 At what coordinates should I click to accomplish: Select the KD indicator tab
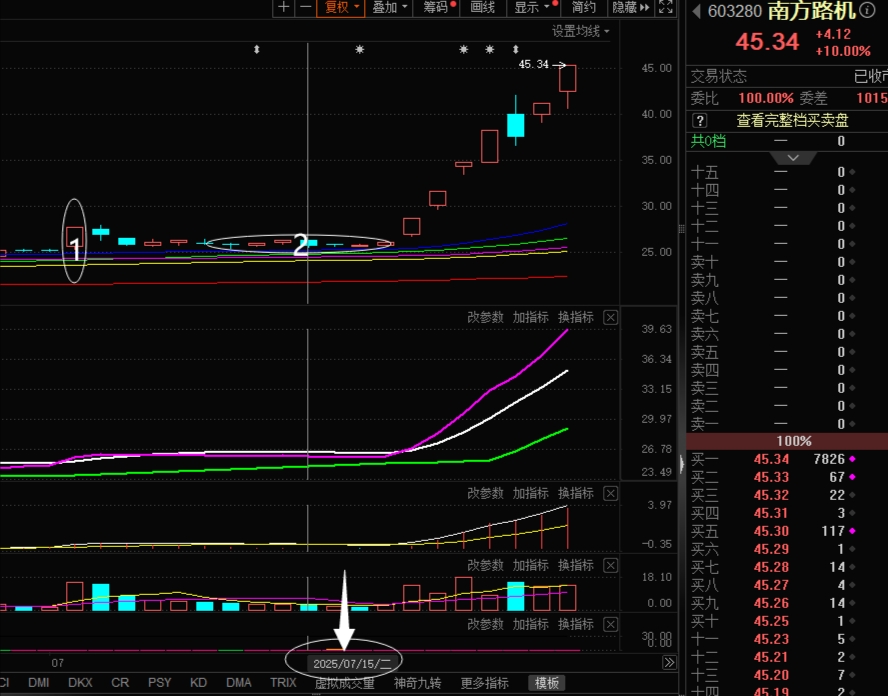click(198, 683)
